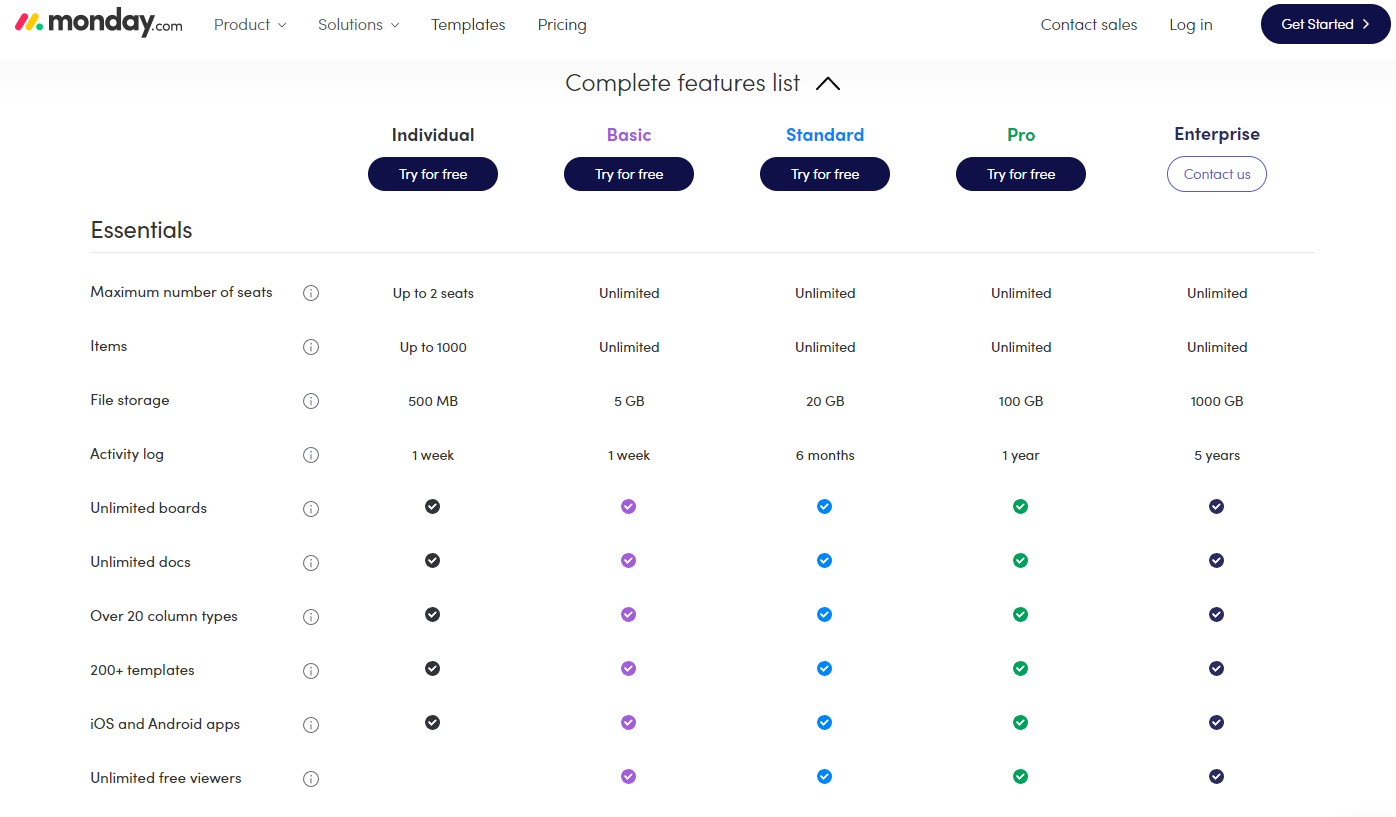Open info icon for iOS and Android apps
This screenshot has height=817, width=1396.
click(x=311, y=725)
